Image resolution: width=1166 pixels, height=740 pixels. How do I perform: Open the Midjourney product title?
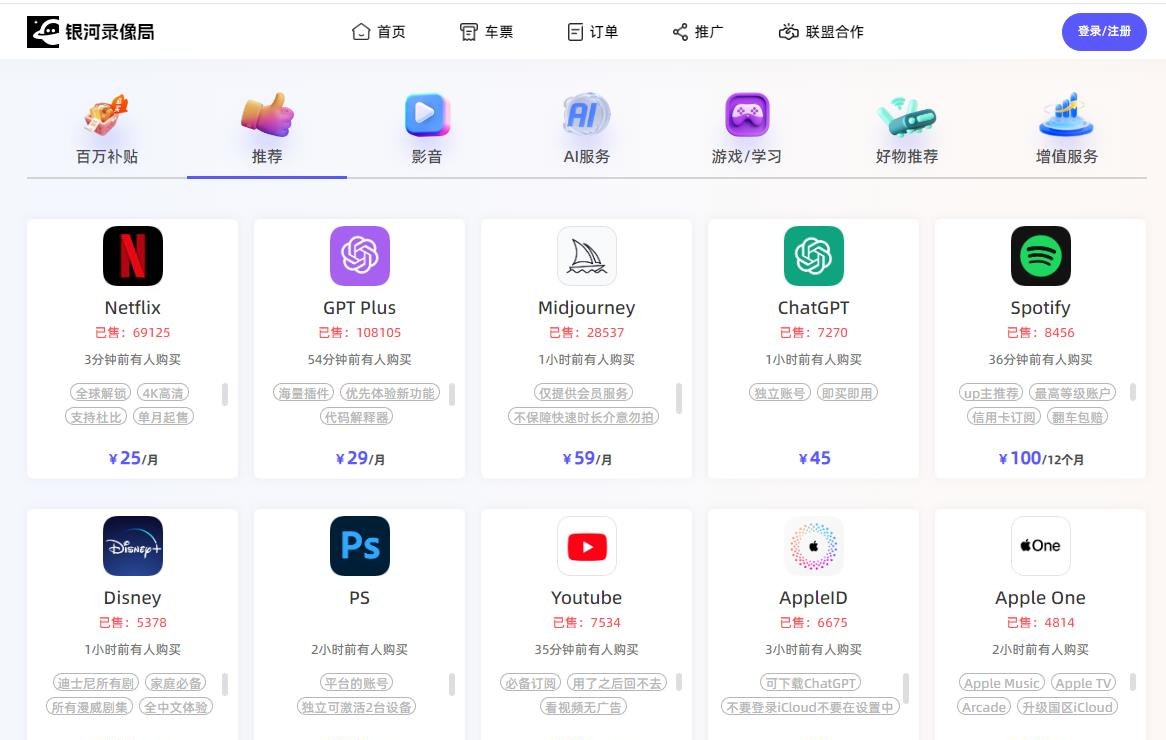click(x=587, y=308)
